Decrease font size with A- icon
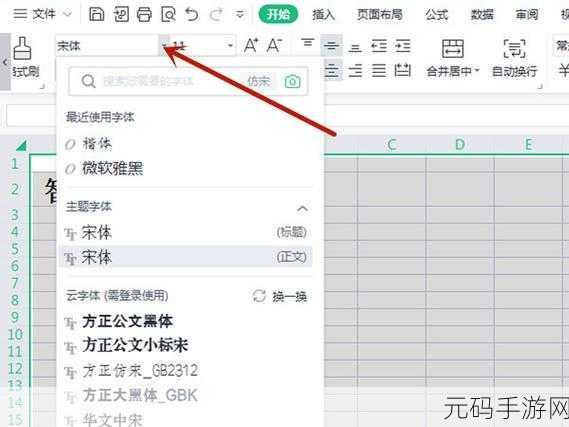This screenshot has width=569, height=427. pyautogui.click(x=274, y=46)
